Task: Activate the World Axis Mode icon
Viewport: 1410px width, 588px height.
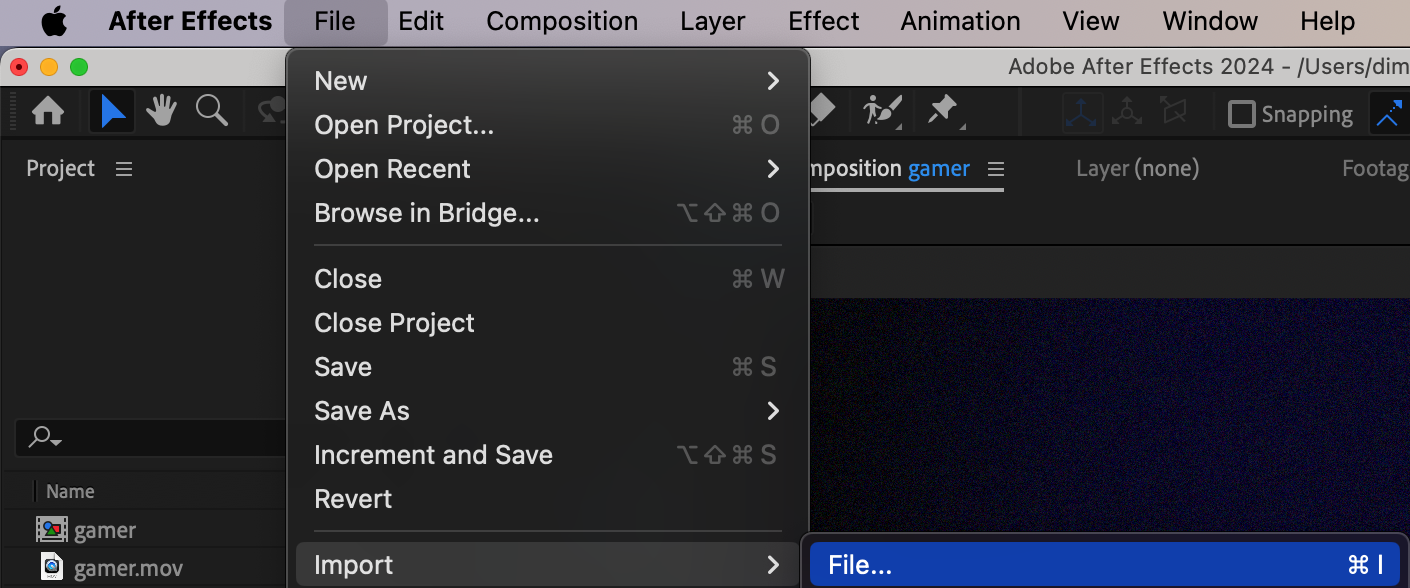Action: (1127, 113)
